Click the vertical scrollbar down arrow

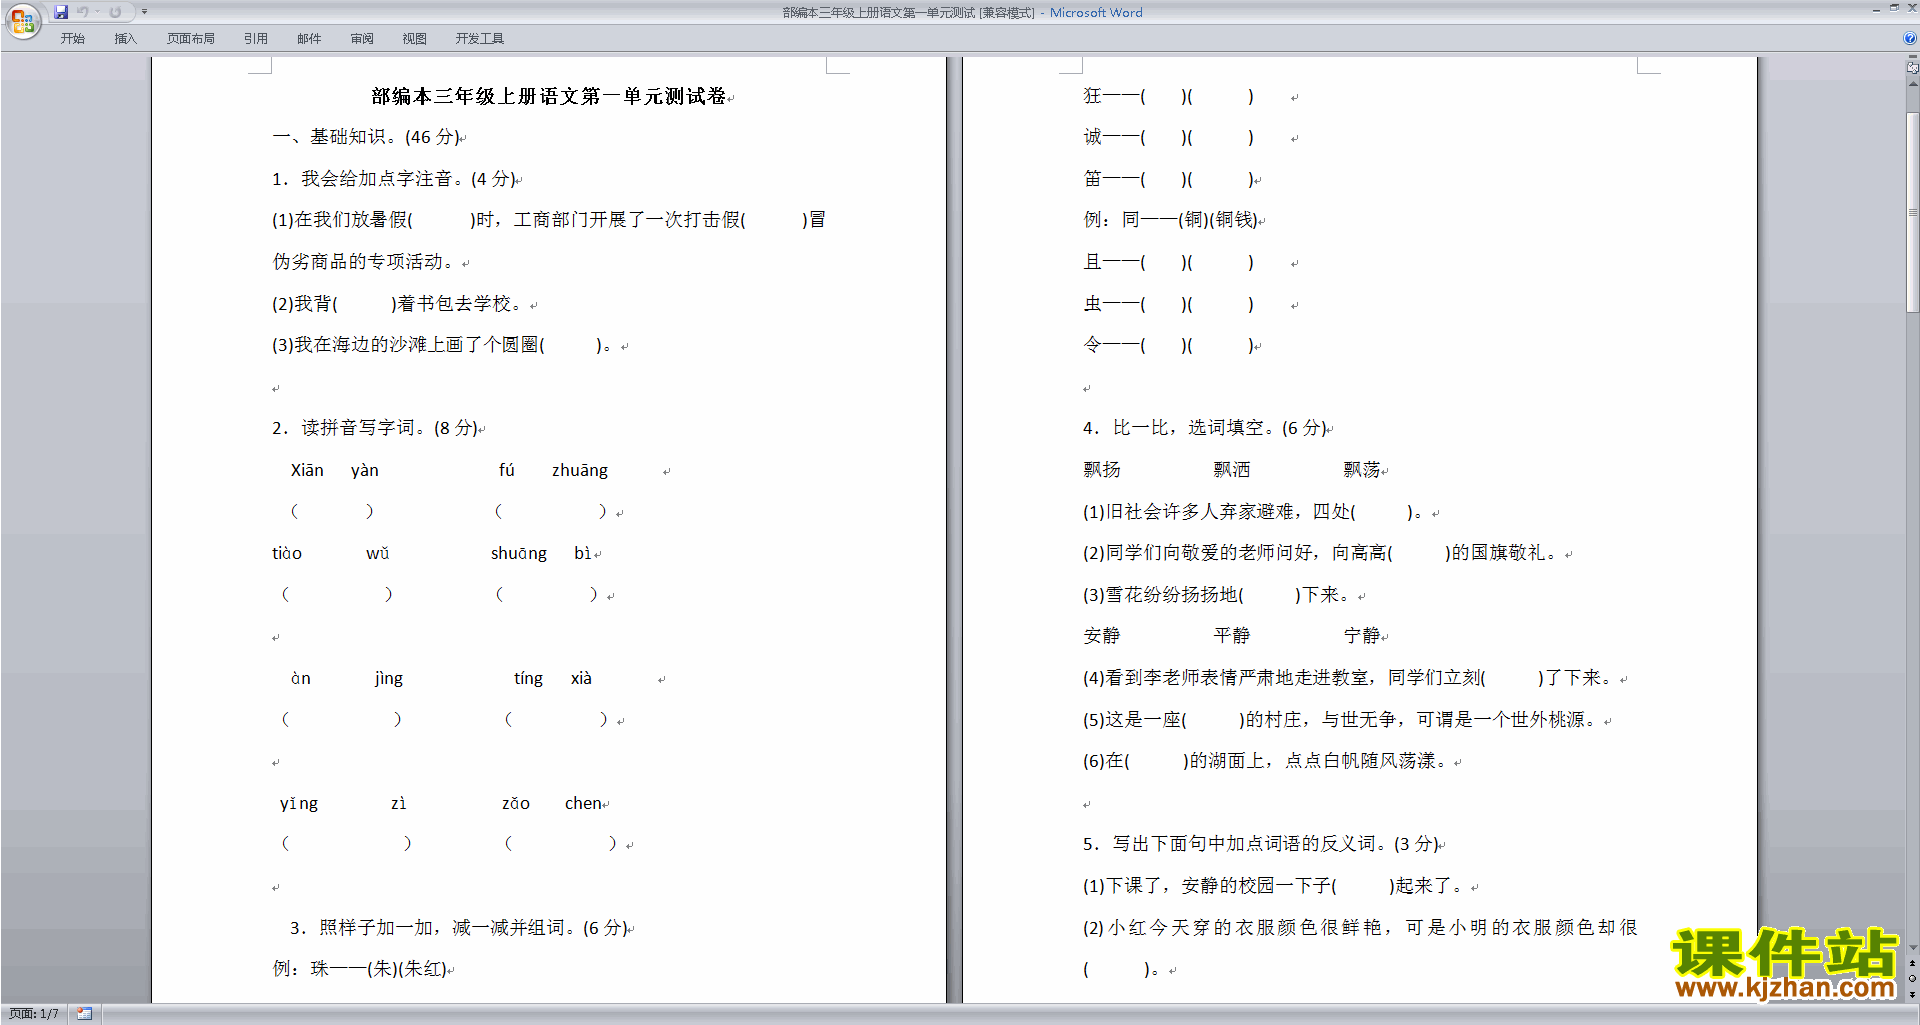(x=1912, y=948)
